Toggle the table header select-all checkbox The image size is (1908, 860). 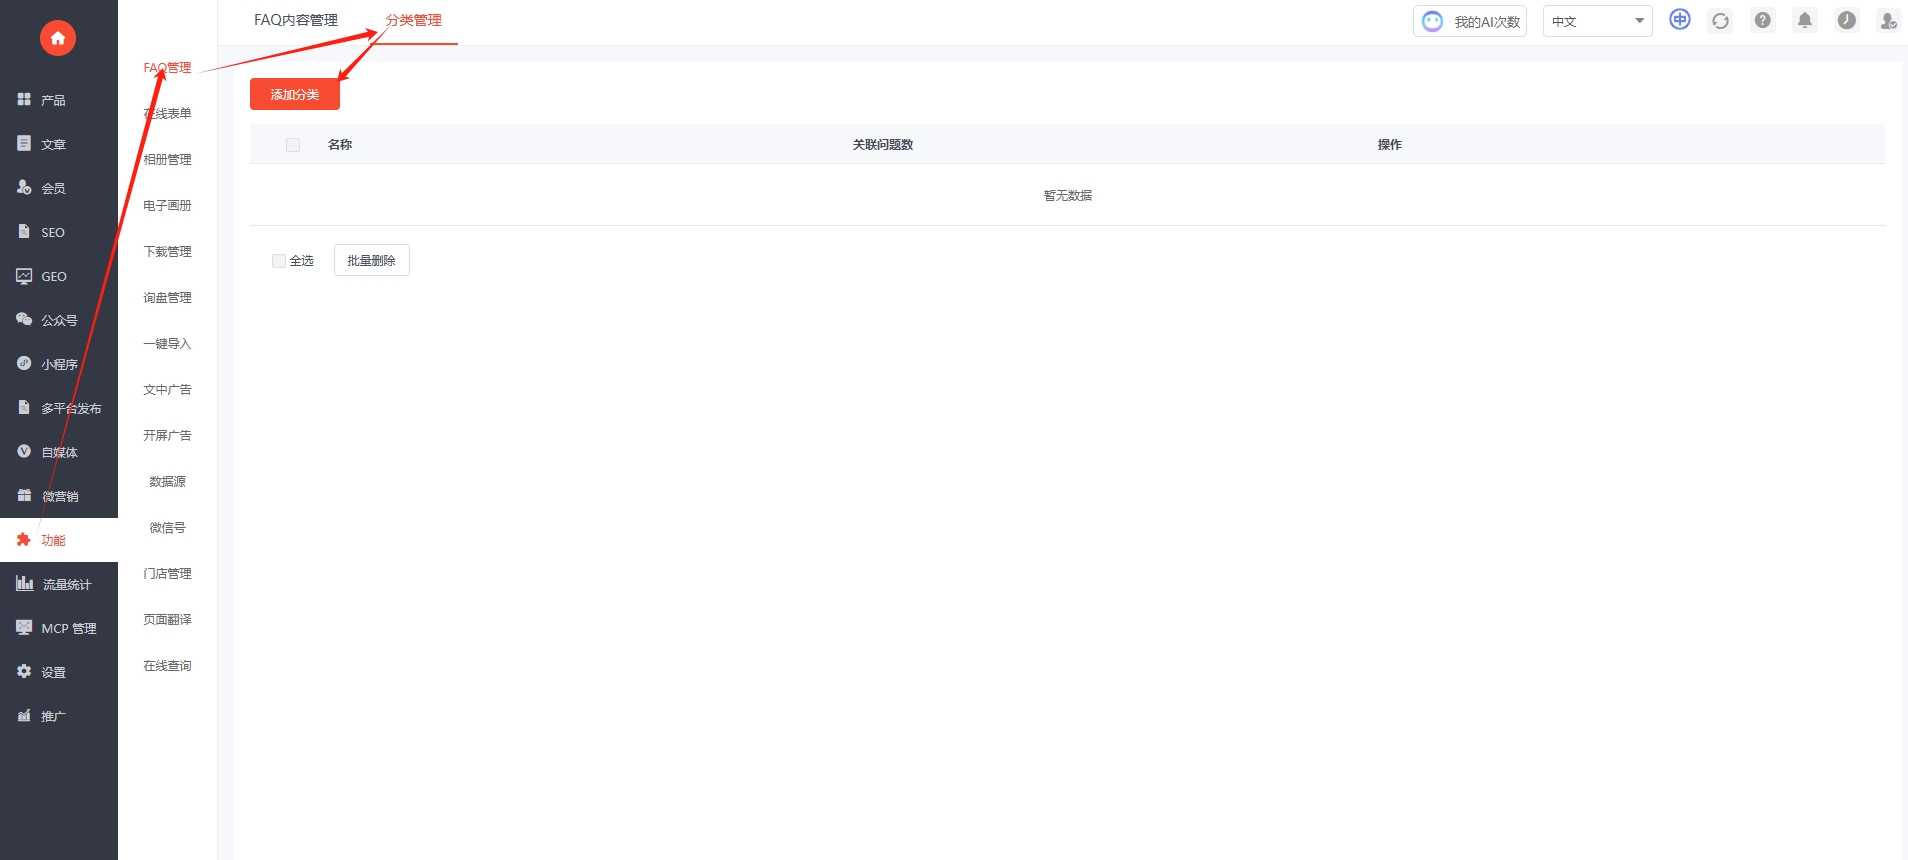coord(293,145)
